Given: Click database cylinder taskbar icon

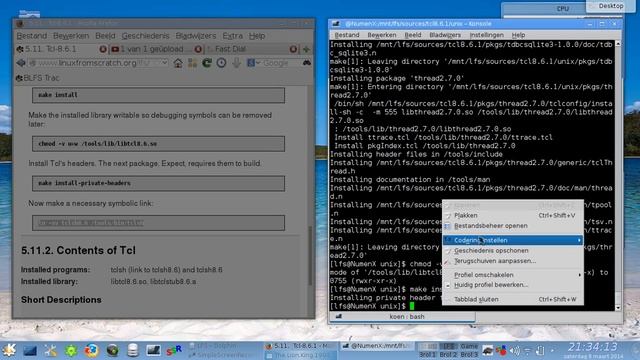Looking at the screenshot, I should tap(133, 350).
